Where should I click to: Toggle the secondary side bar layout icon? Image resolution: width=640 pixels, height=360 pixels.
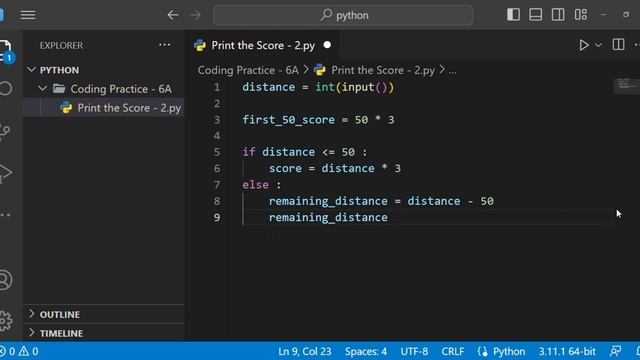click(558, 15)
